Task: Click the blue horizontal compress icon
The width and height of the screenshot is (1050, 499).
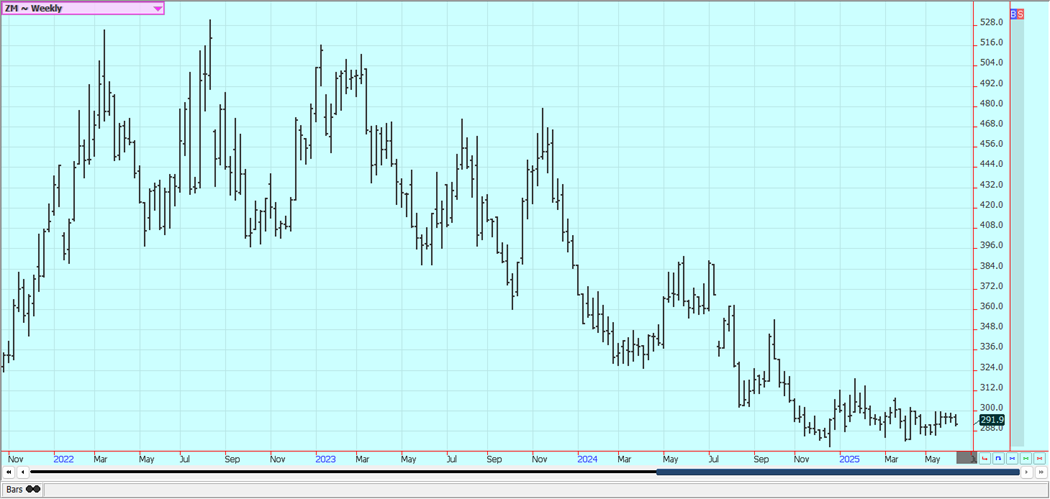Action: (1012, 459)
